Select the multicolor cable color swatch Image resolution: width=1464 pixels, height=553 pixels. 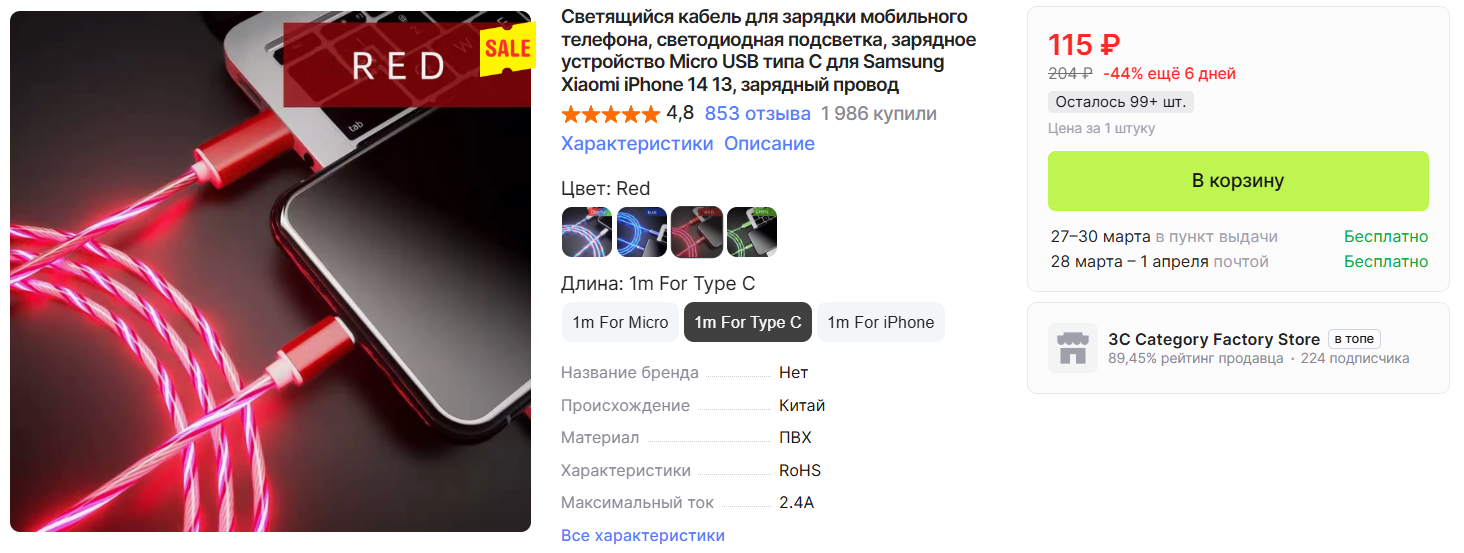coord(586,232)
